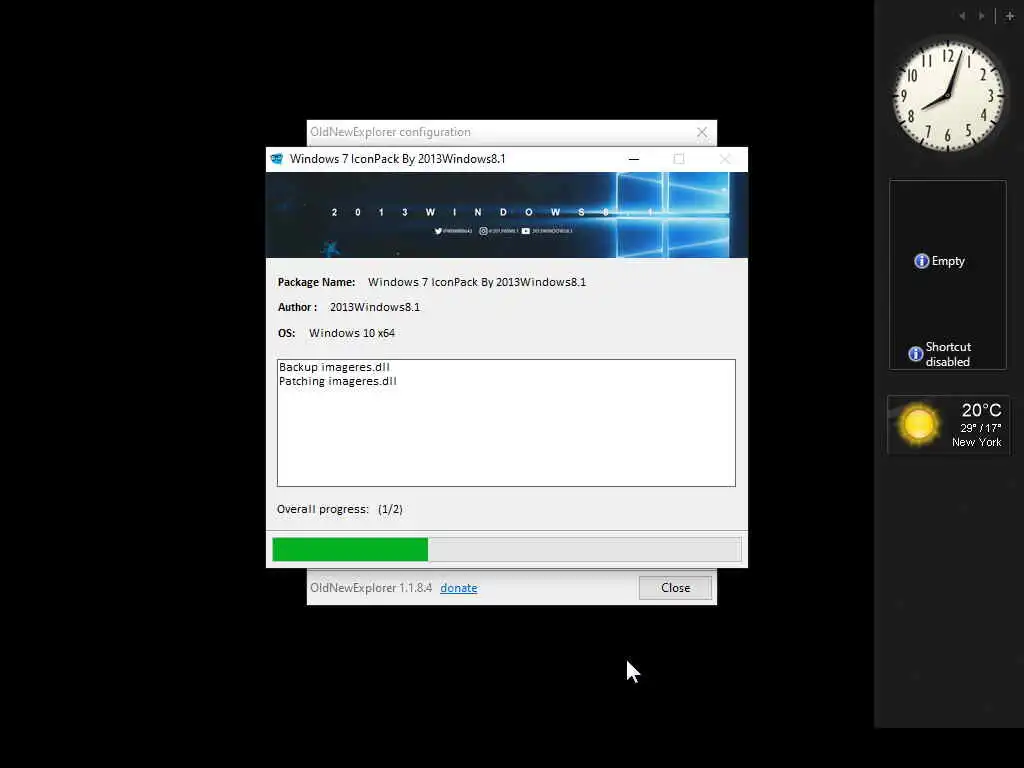Click the analog clock gadget
The height and width of the screenshot is (768, 1024).
pyautogui.click(x=948, y=97)
